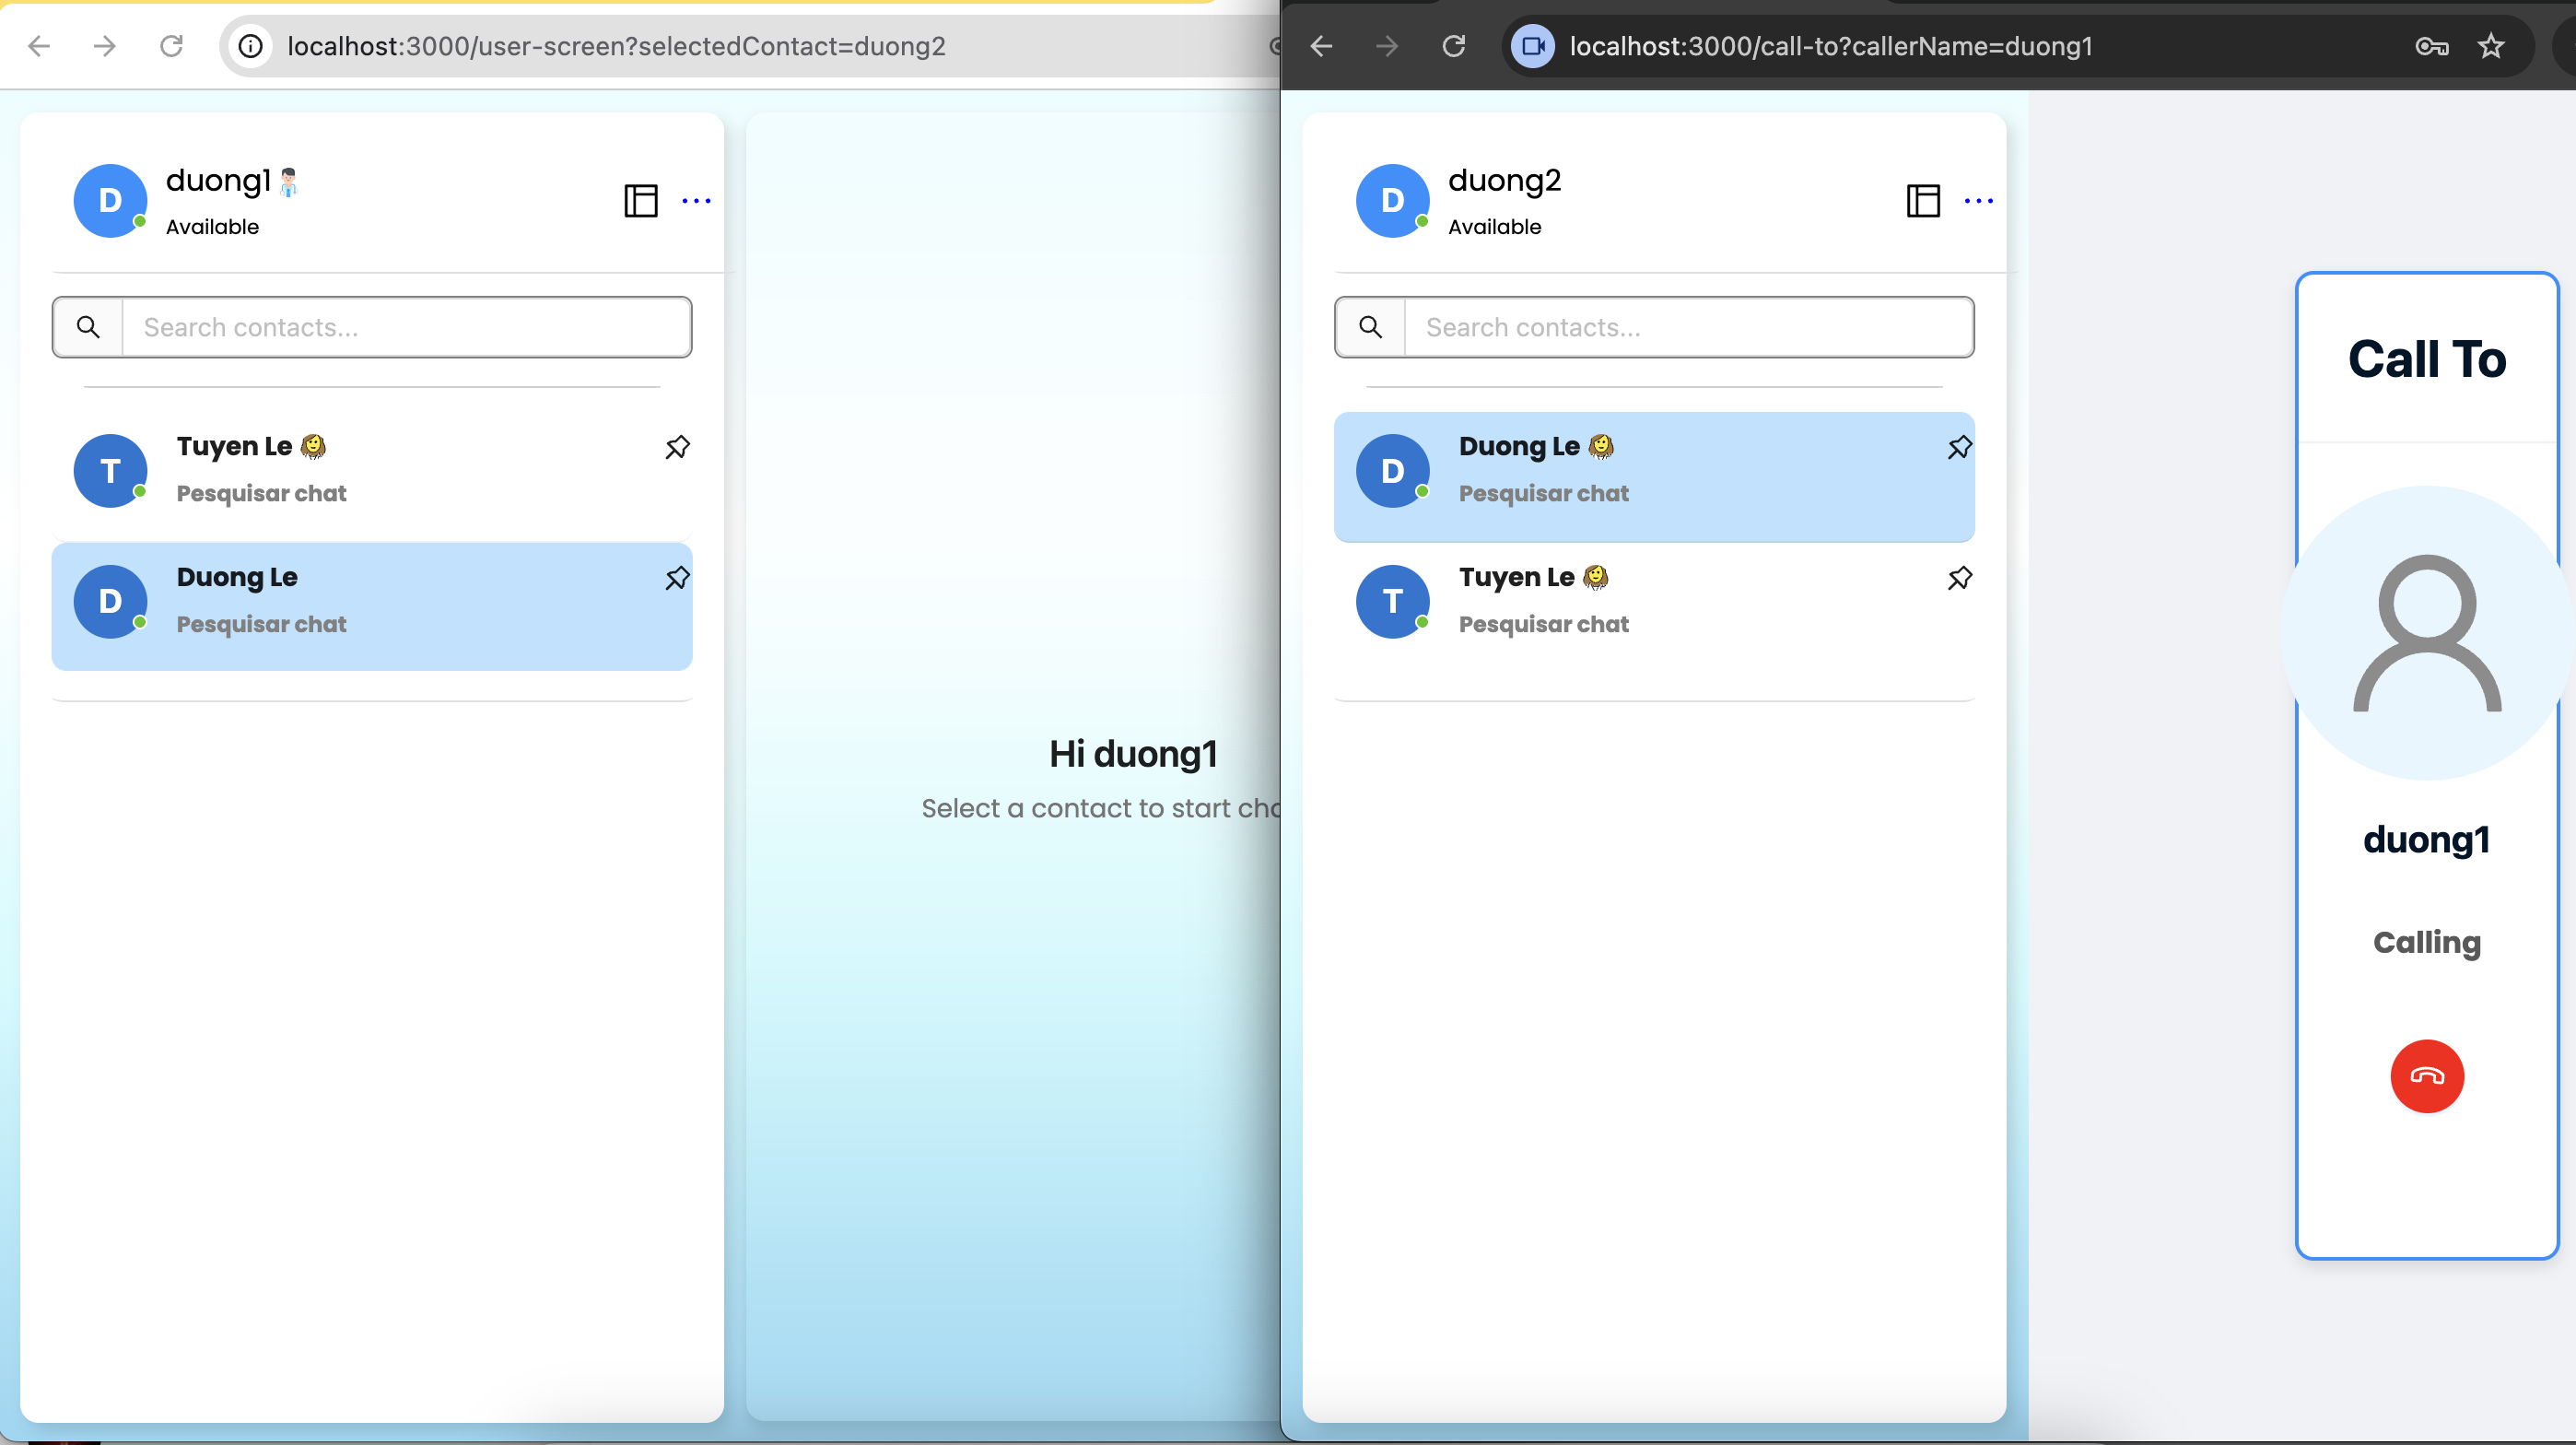Toggle sidebar layout icon beside duong2
Screen dimensions: 2576x1445
click(x=1922, y=201)
